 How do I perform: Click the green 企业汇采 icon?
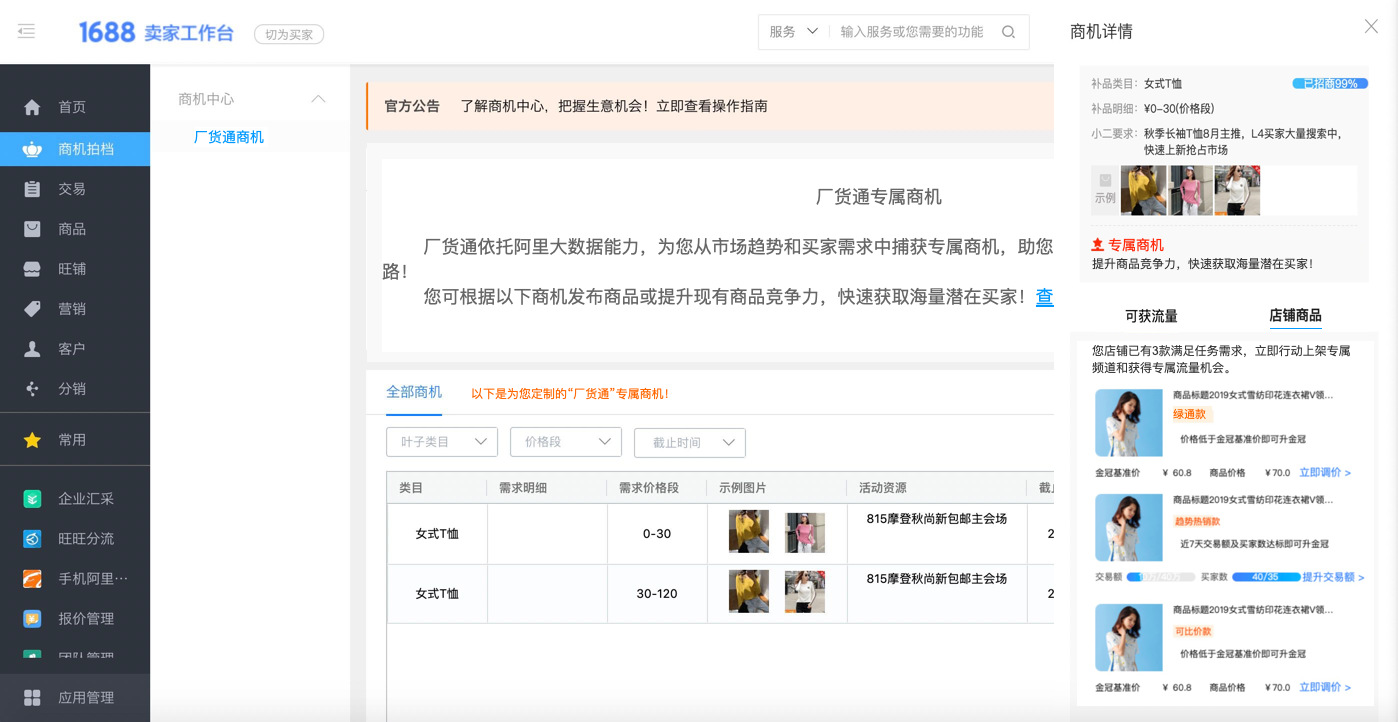coord(32,499)
